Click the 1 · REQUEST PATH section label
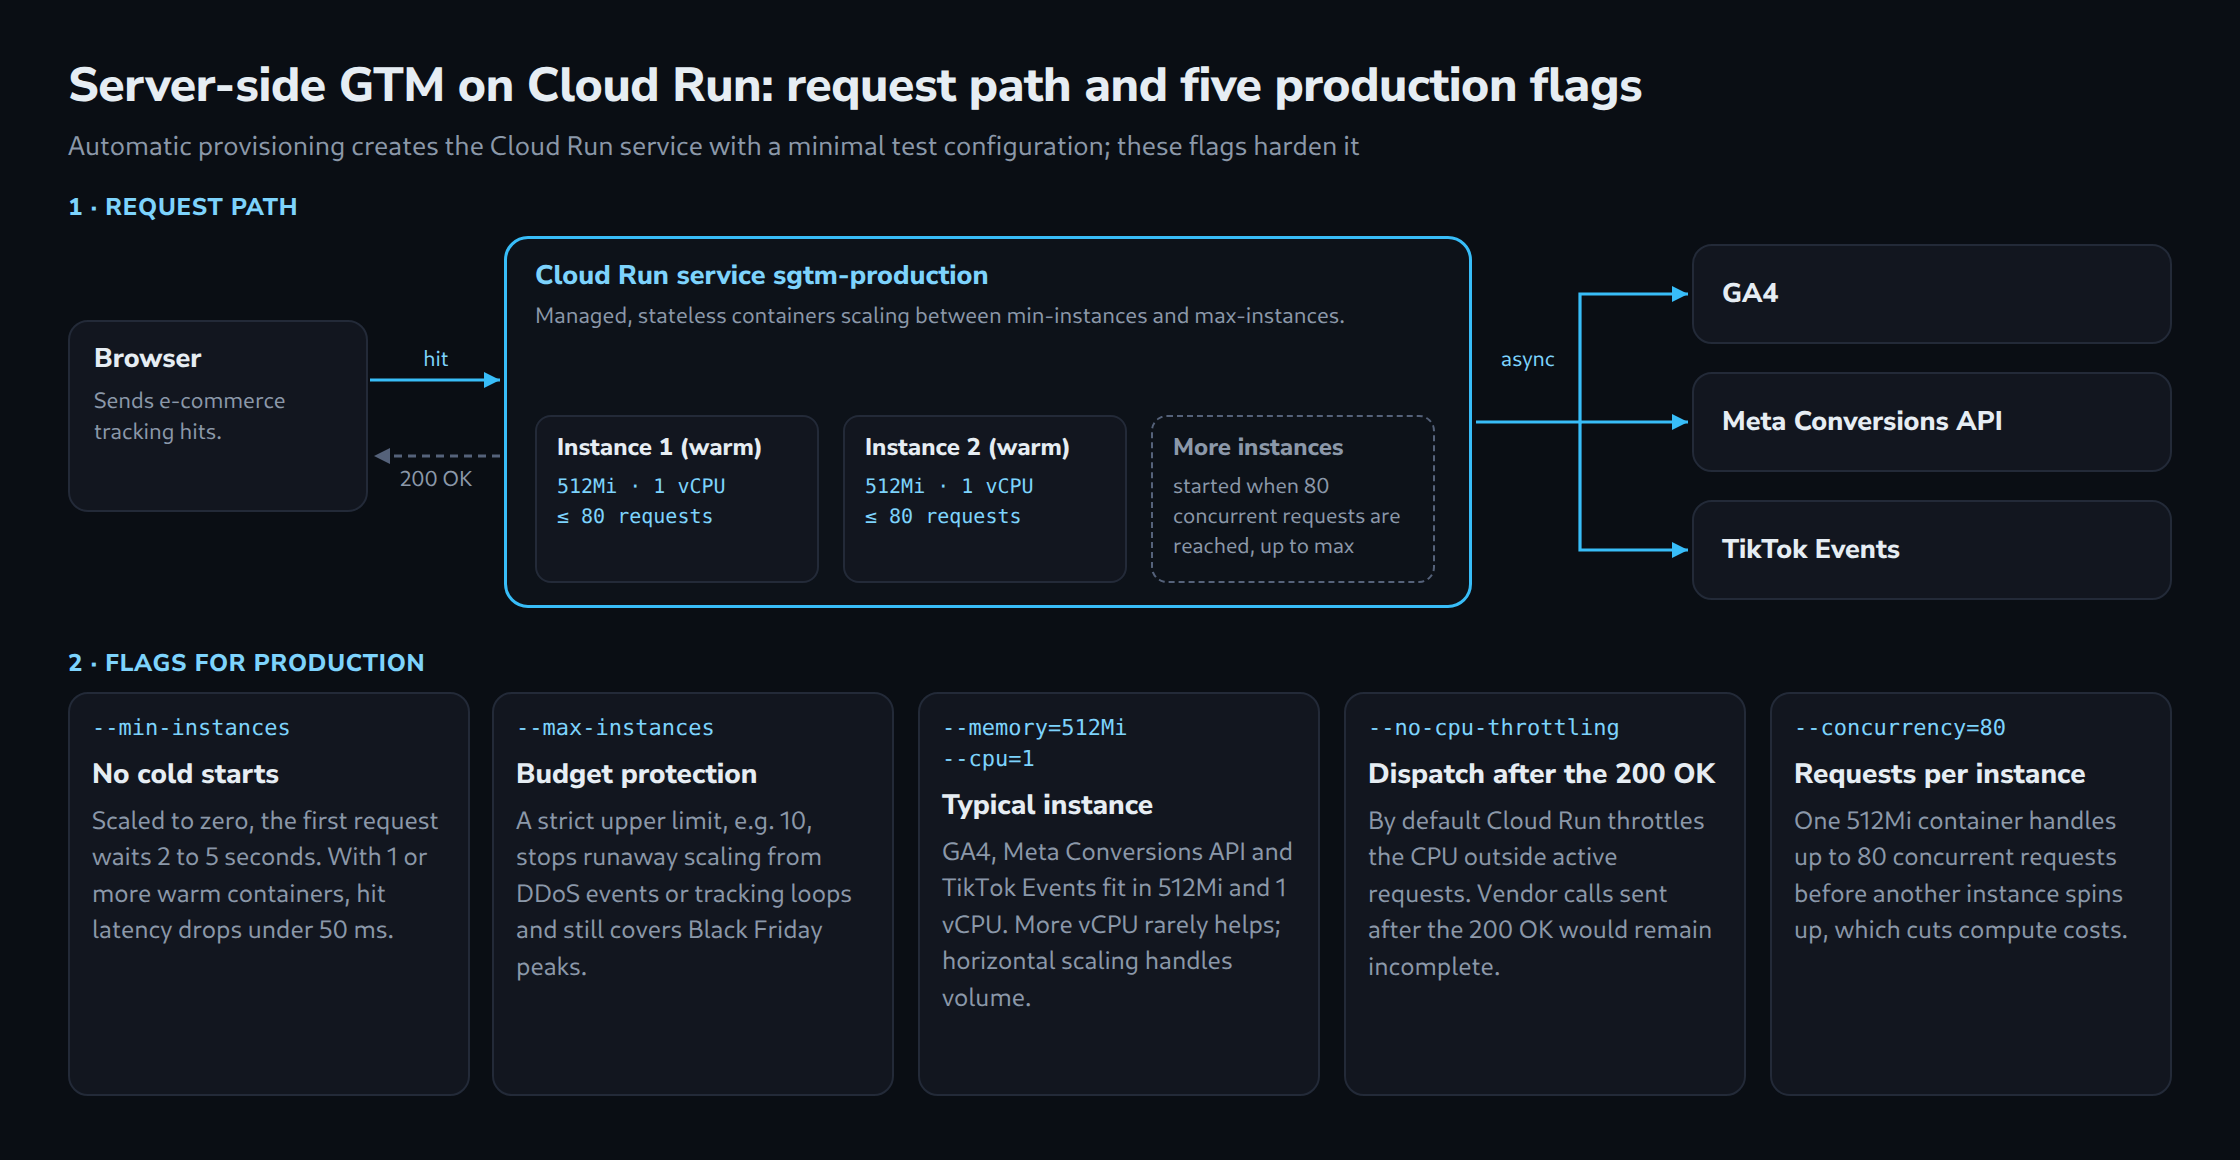Image resolution: width=2240 pixels, height=1160 pixels. [x=183, y=207]
